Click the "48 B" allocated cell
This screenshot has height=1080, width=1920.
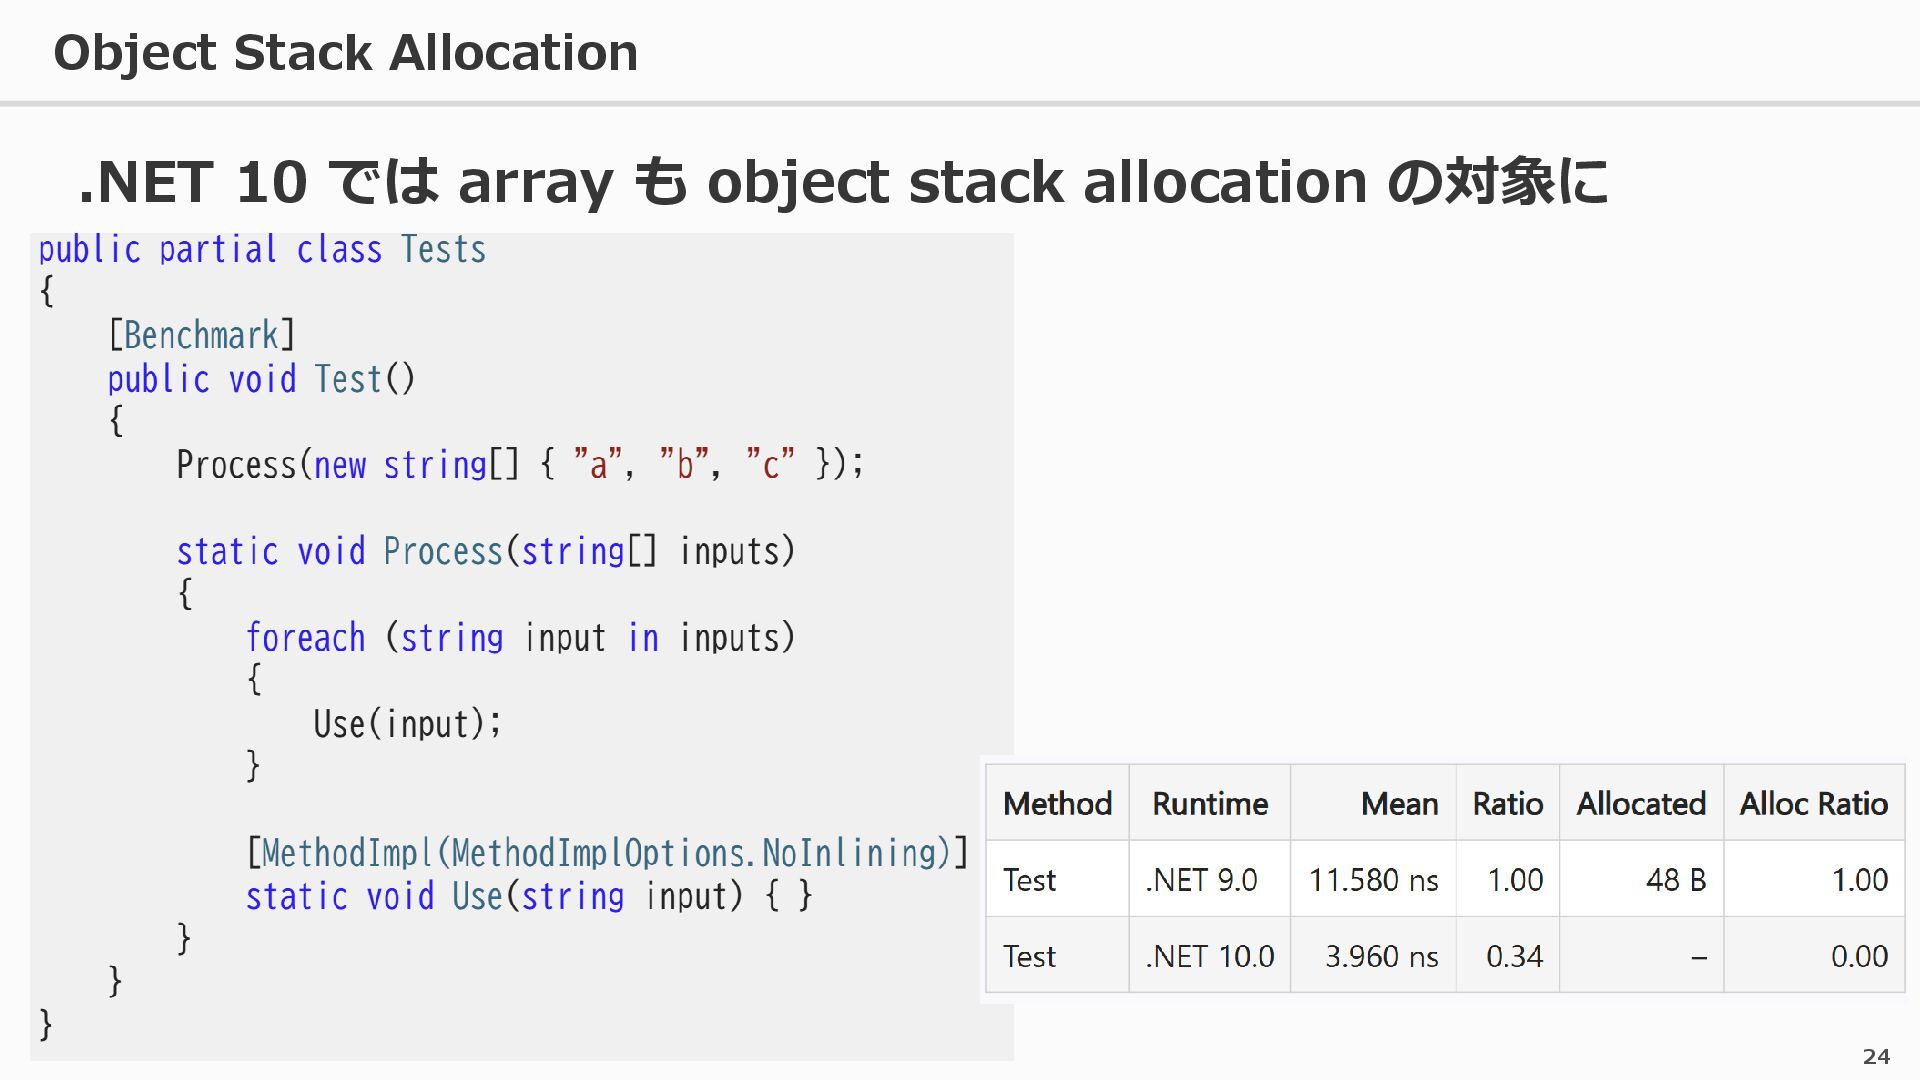[x=1675, y=880]
